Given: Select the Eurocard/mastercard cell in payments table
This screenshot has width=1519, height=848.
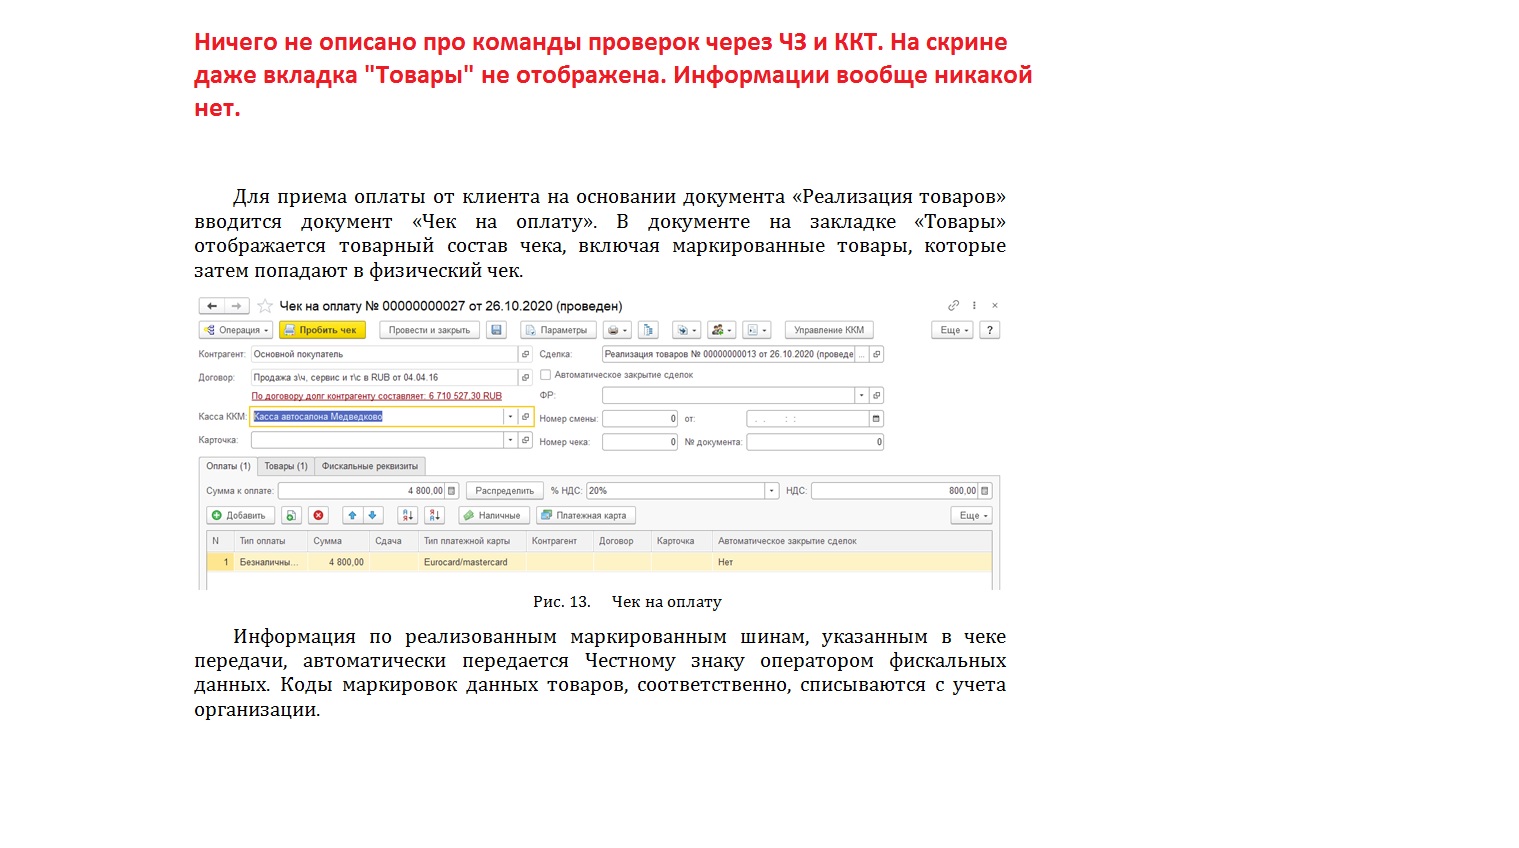Looking at the screenshot, I should coord(473,562).
